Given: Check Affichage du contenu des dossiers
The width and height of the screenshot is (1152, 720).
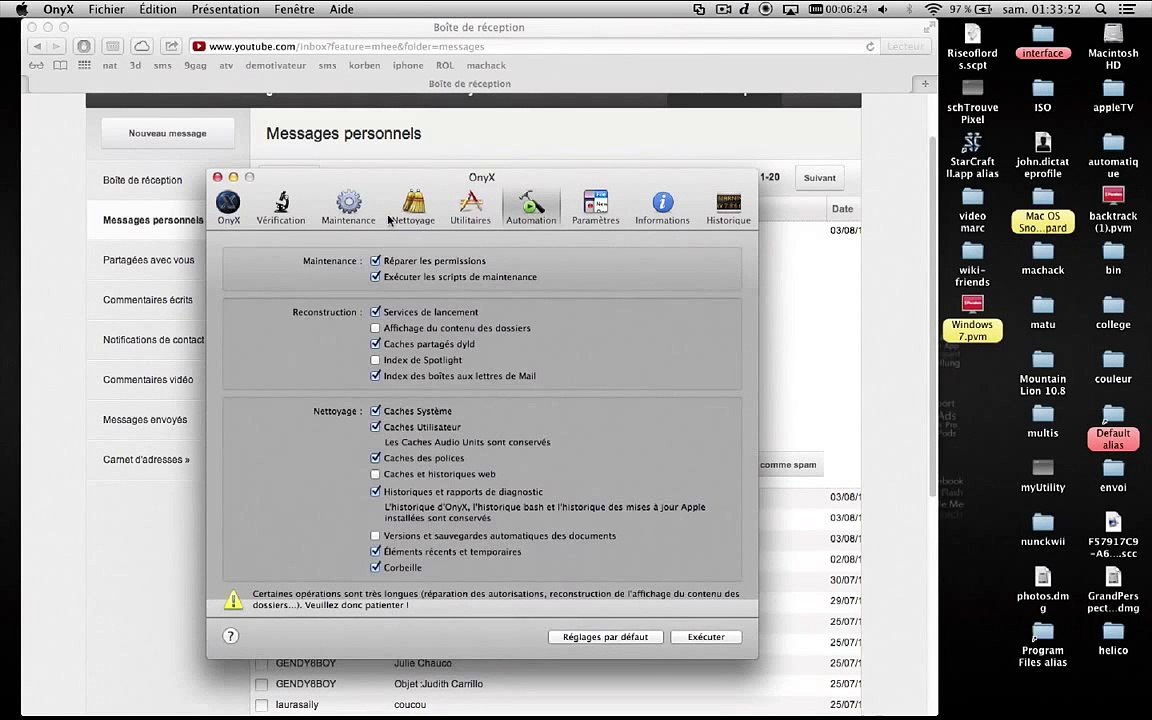Looking at the screenshot, I should point(375,328).
